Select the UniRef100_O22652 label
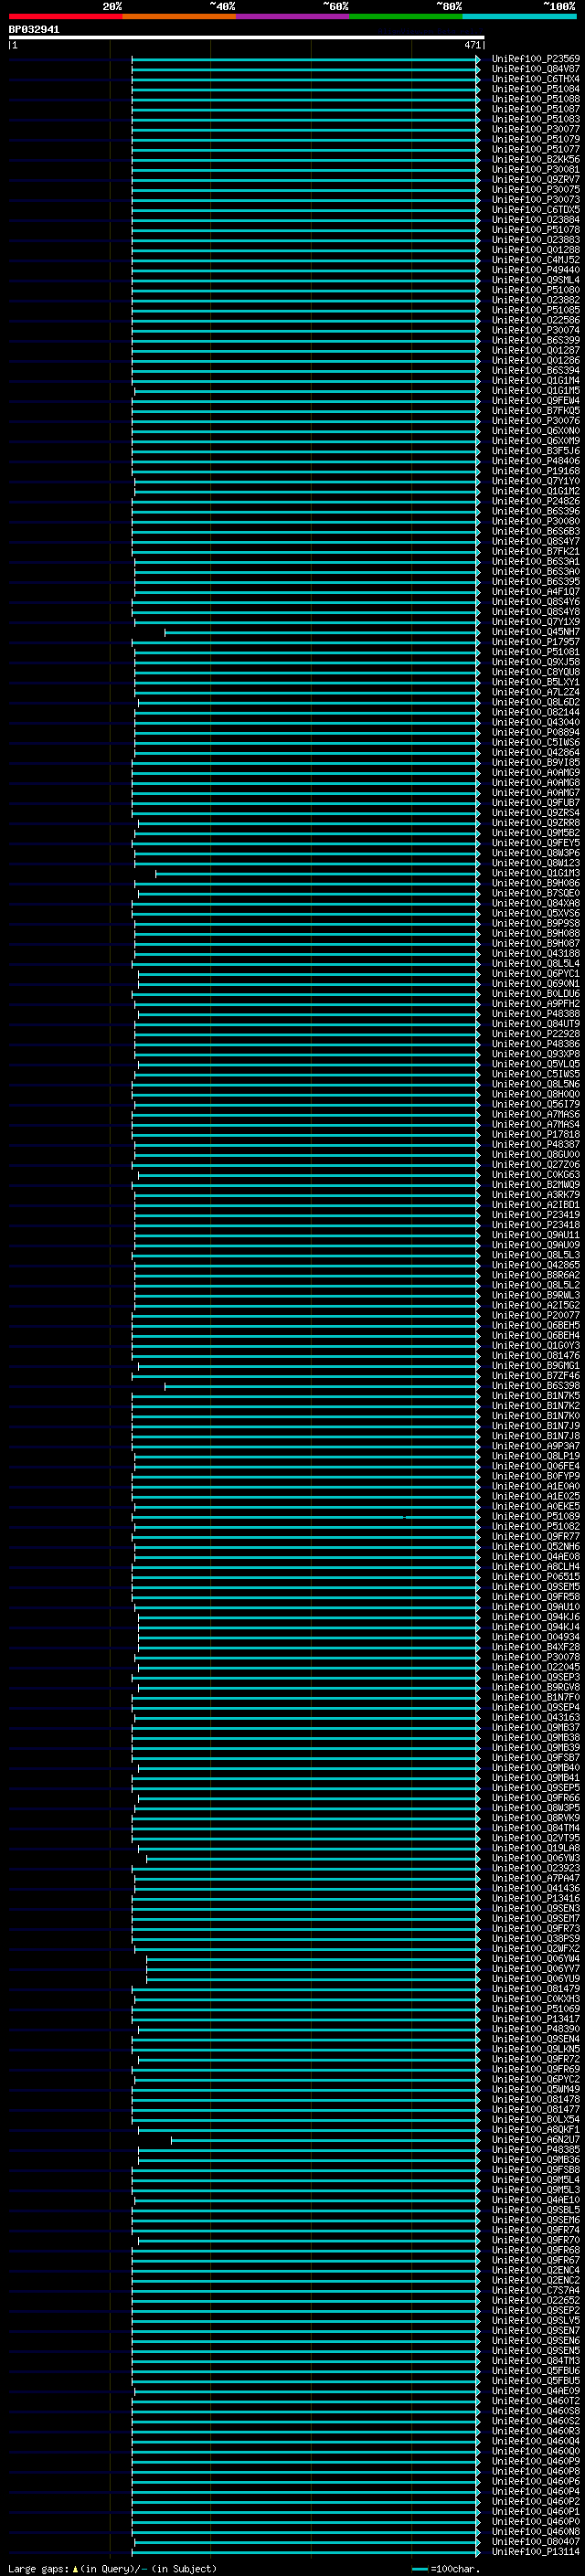585x2576 pixels. coord(536,2300)
